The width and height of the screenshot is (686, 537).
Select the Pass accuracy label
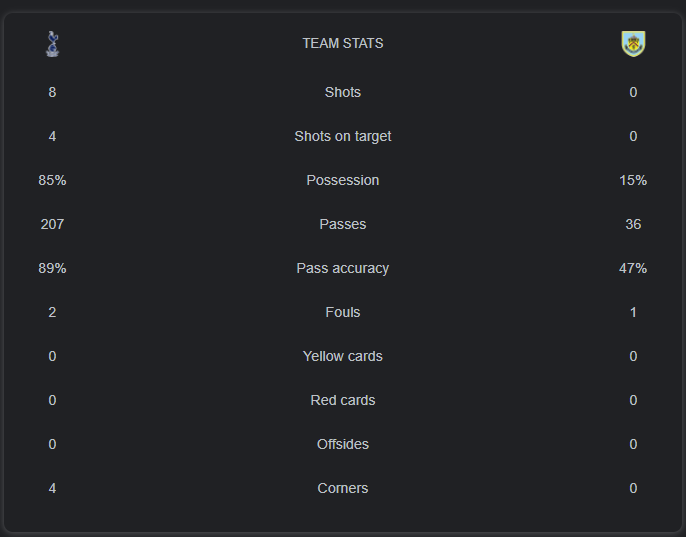coord(343,268)
